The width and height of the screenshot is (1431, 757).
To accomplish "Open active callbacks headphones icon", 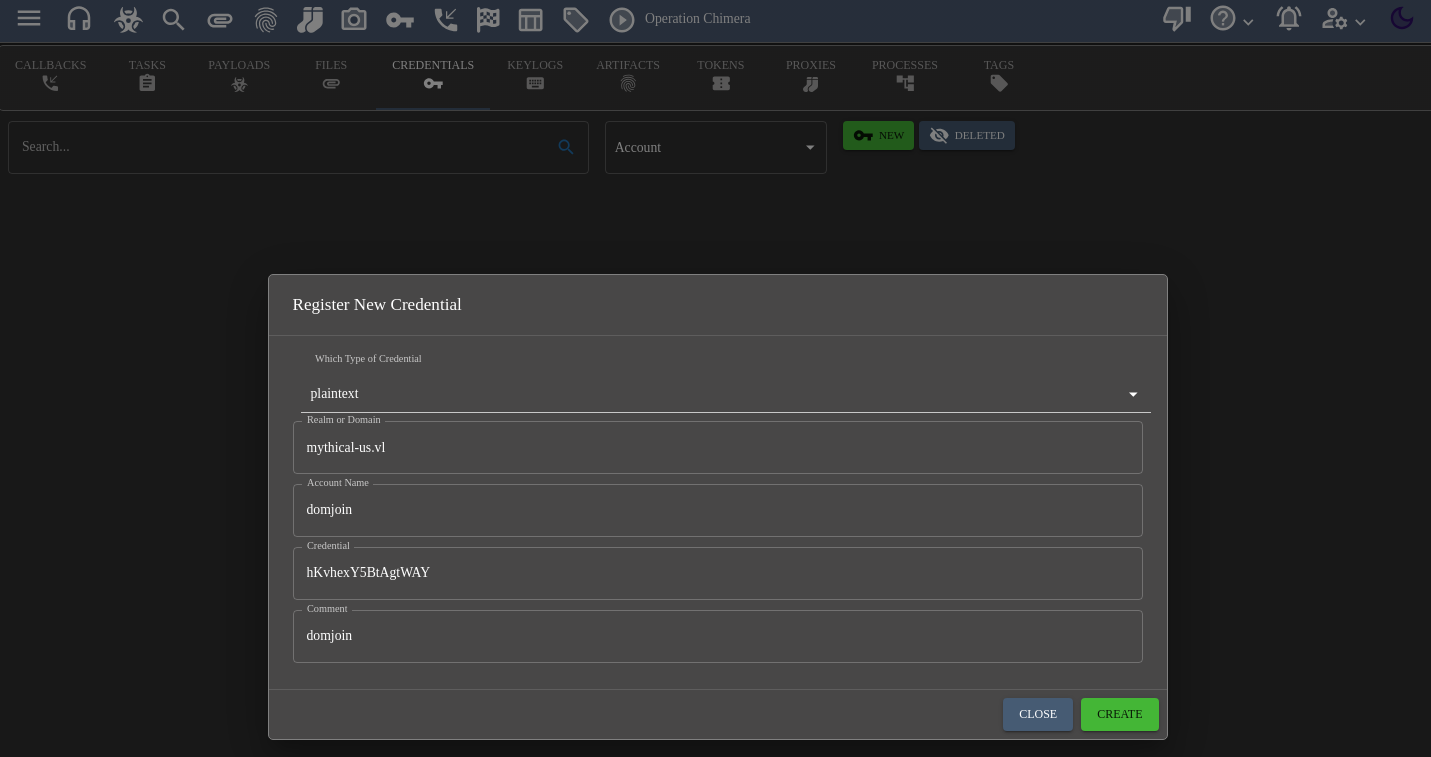I will pyautogui.click(x=79, y=19).
